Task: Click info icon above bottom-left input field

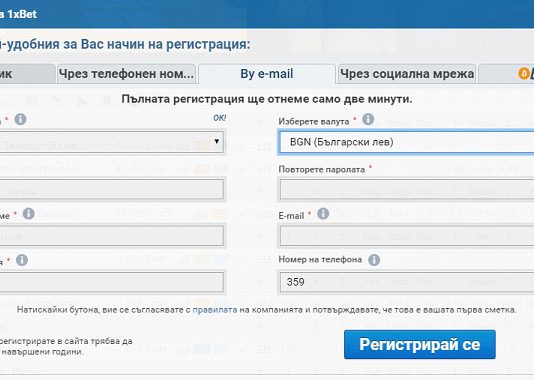Action: tap(22, 260)
